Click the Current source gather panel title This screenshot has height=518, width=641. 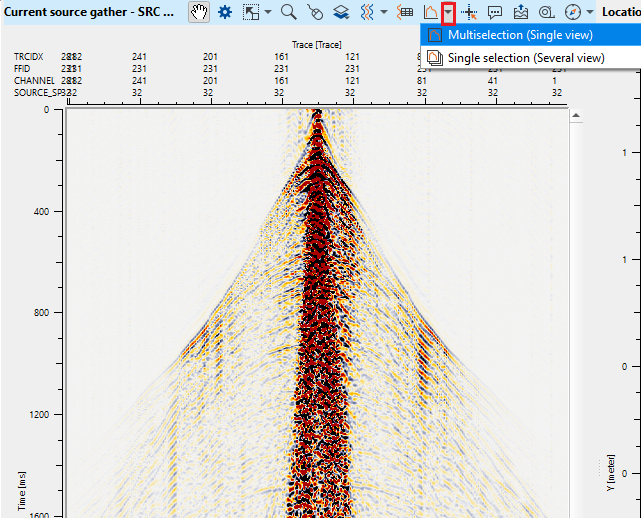tap(90, 12)
